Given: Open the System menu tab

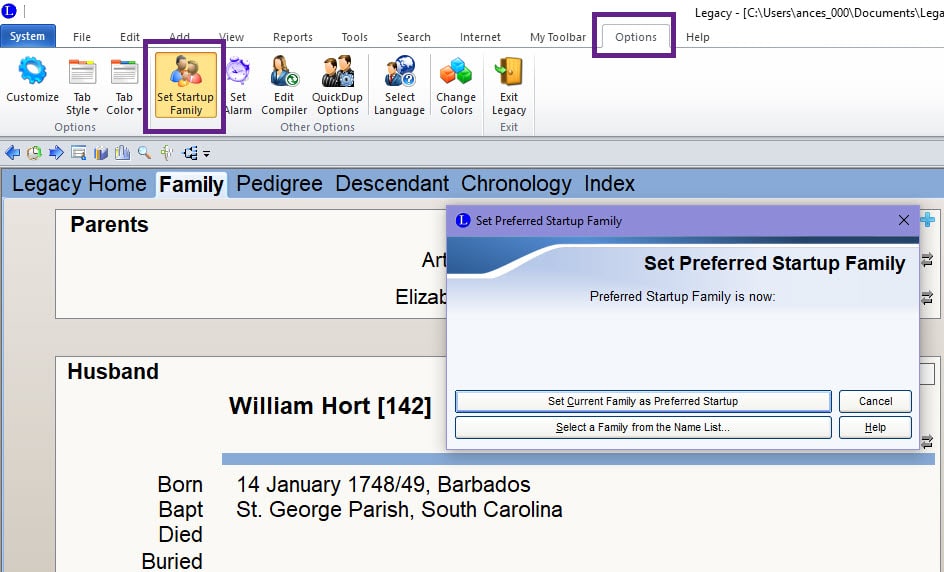Looking at the screenshot, I should click(28, 36).
